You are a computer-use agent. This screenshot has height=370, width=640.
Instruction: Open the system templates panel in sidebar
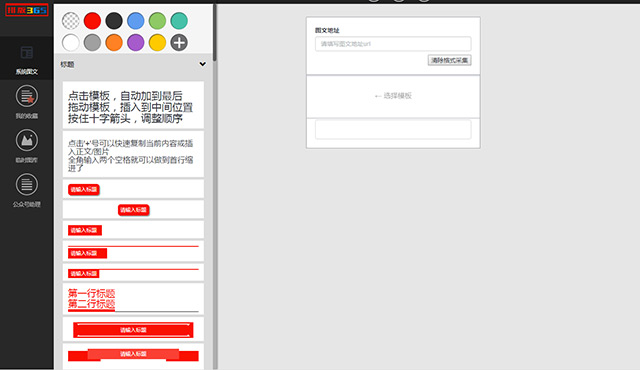(x=27, y=58)
